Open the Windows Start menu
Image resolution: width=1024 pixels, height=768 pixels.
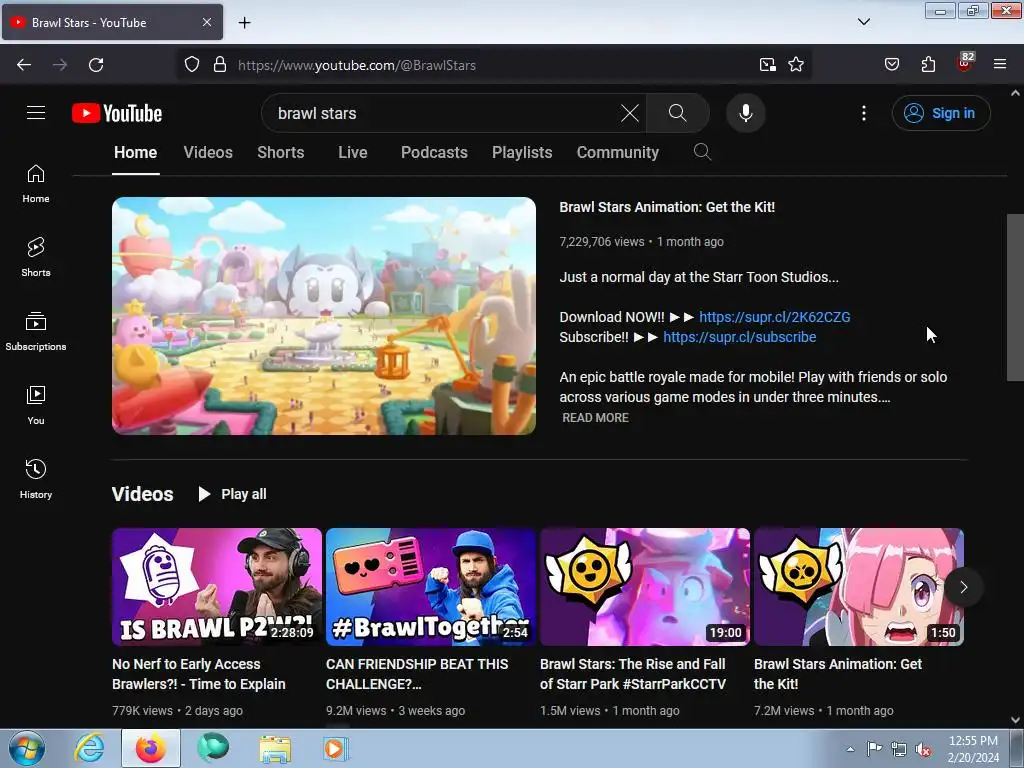pos(27,748)
